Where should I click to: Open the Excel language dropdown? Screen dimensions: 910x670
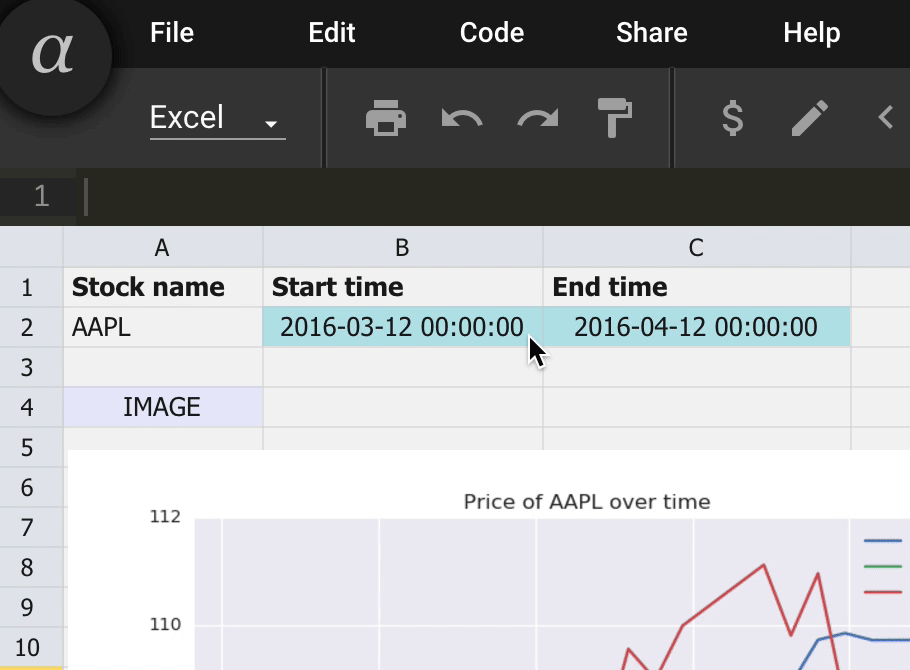pos(217,118)
